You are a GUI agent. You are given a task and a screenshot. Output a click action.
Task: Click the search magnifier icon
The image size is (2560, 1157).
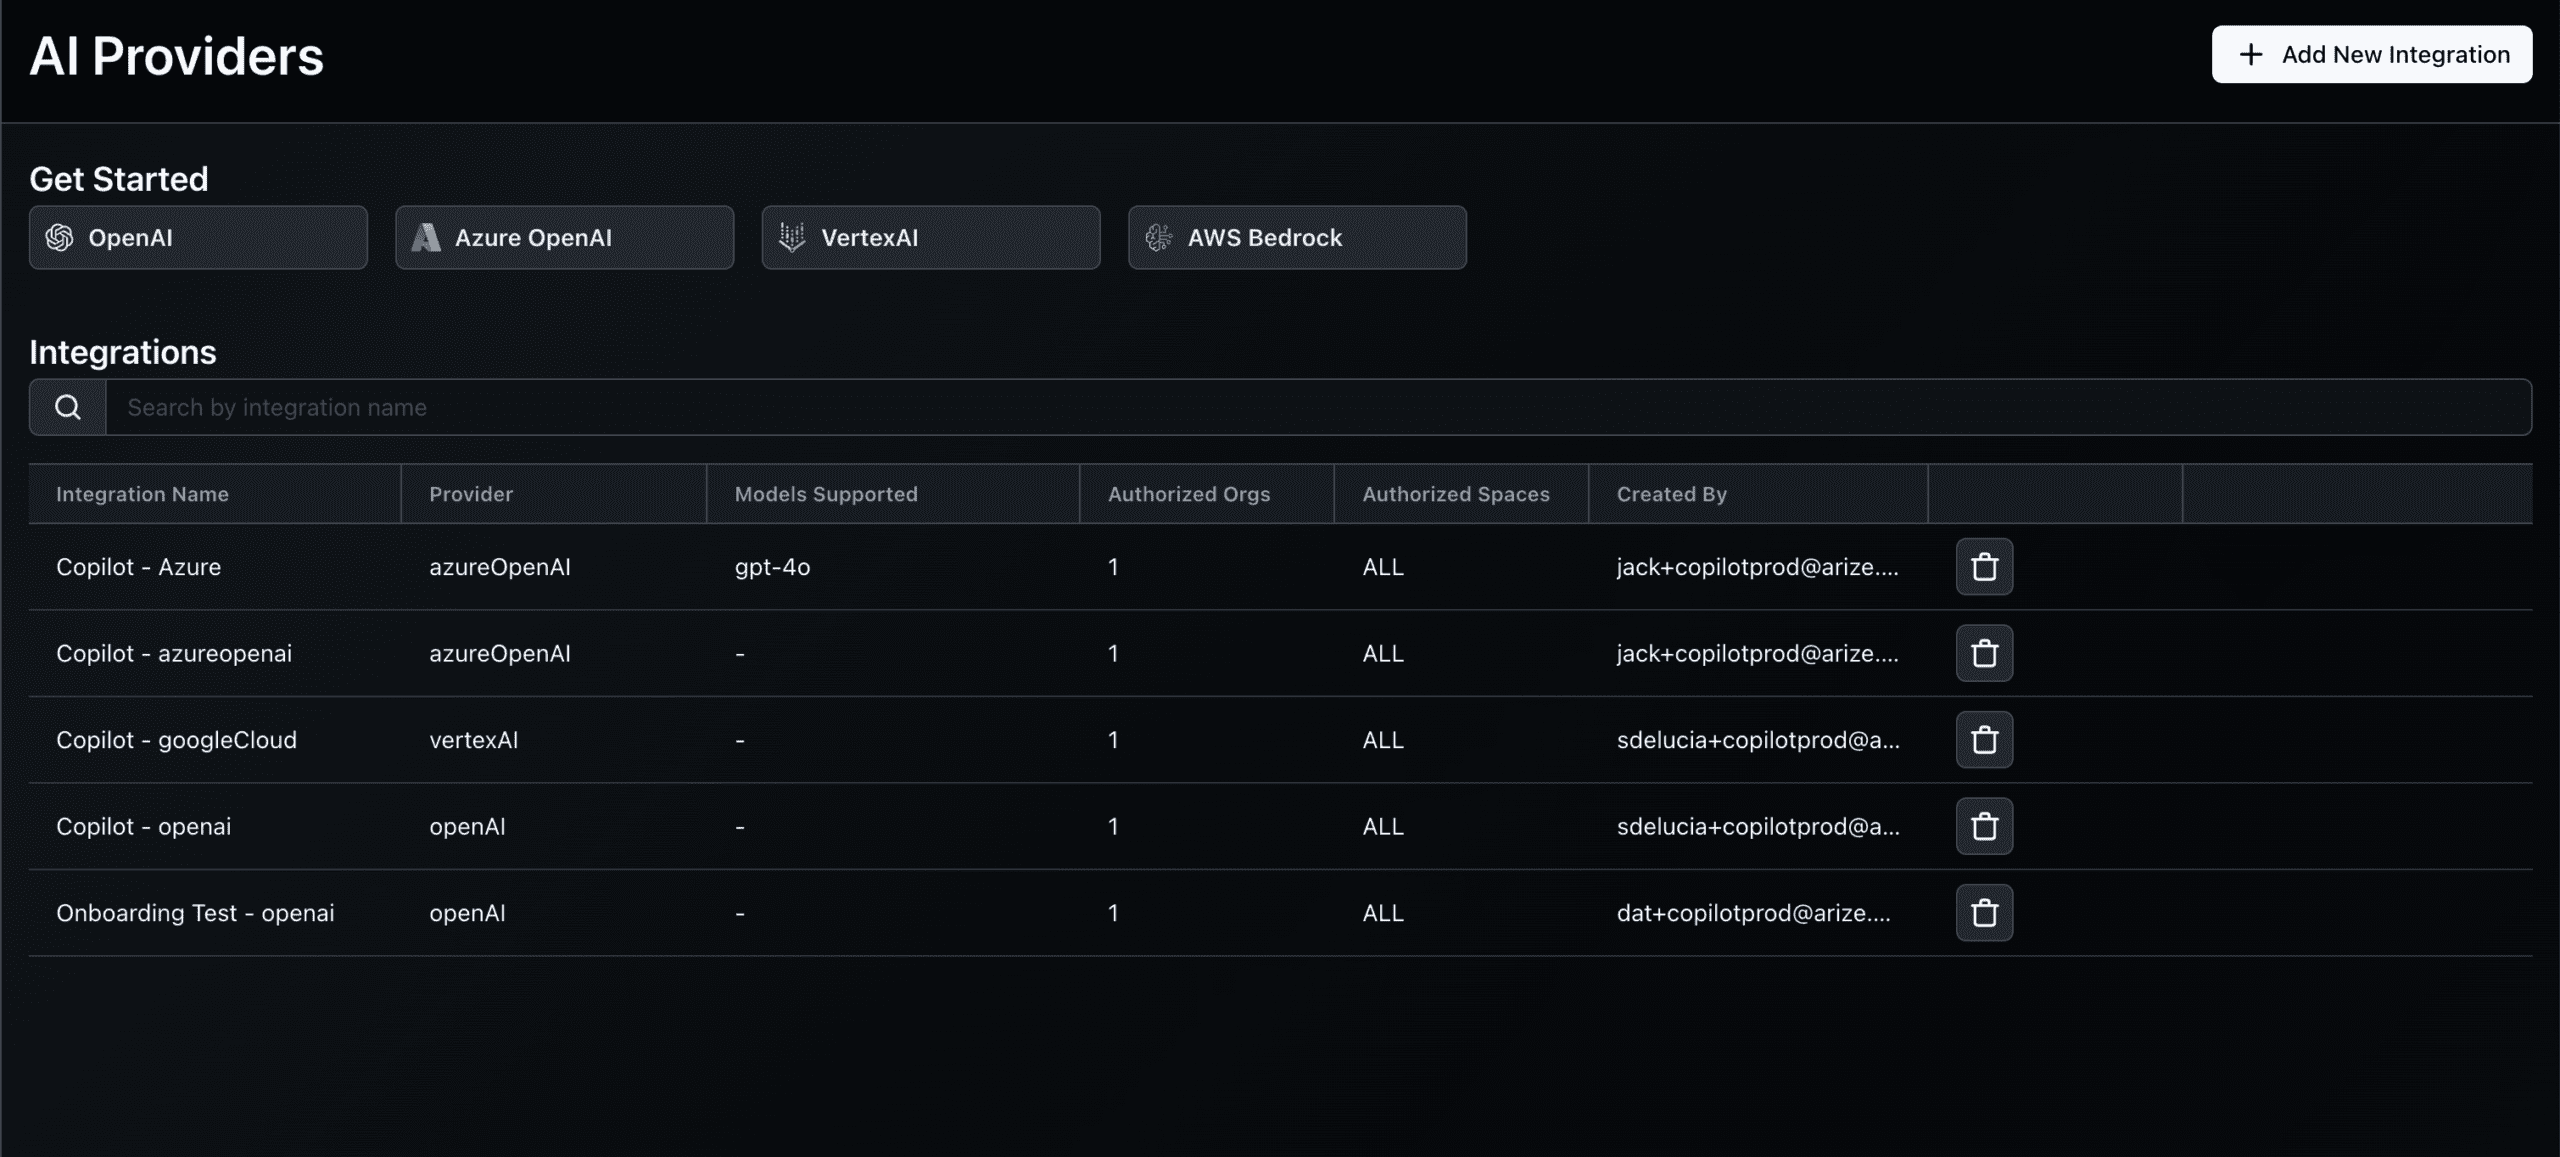click(x=67, y=407)
